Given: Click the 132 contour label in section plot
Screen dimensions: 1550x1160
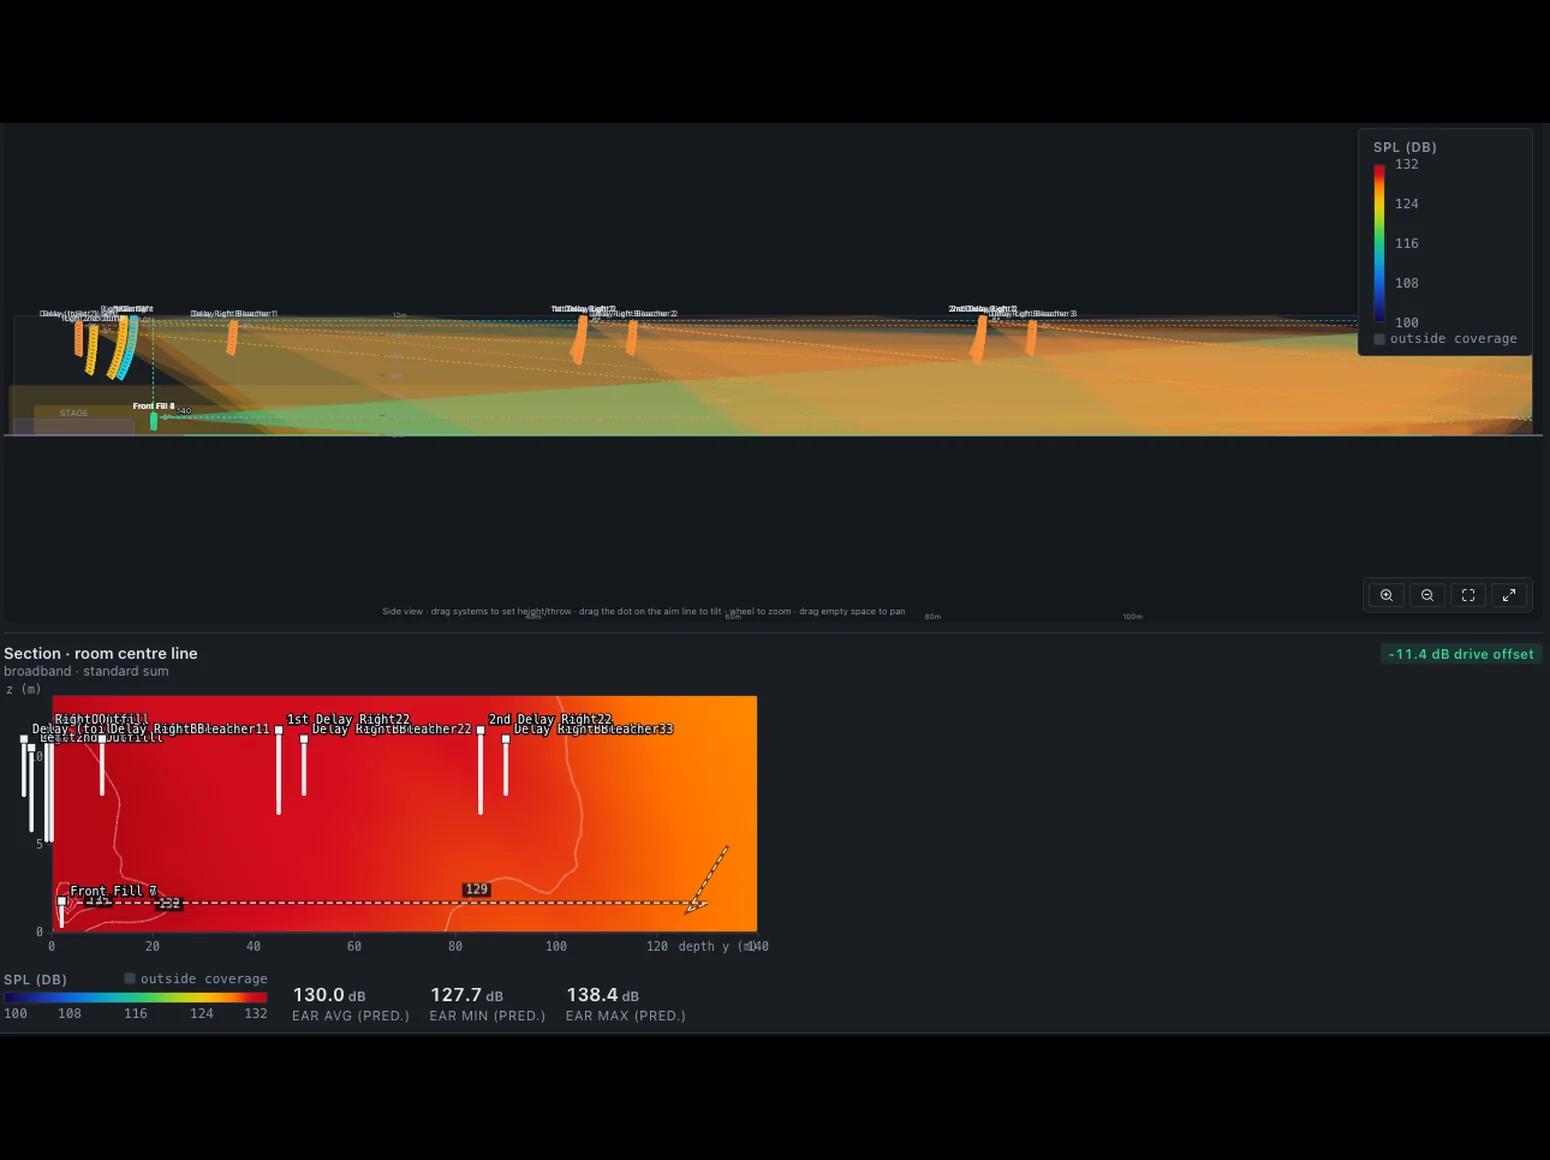Looking at the screenshot, I should point(169,903).
